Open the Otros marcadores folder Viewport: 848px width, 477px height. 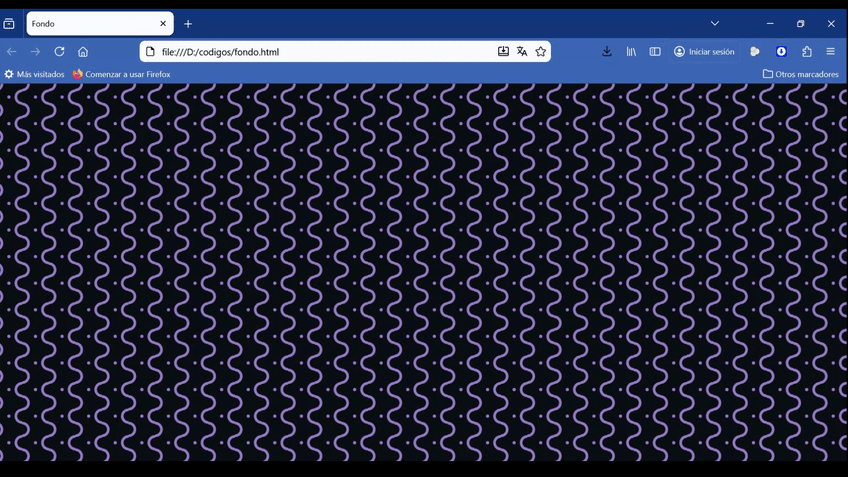tap(800, 75)
